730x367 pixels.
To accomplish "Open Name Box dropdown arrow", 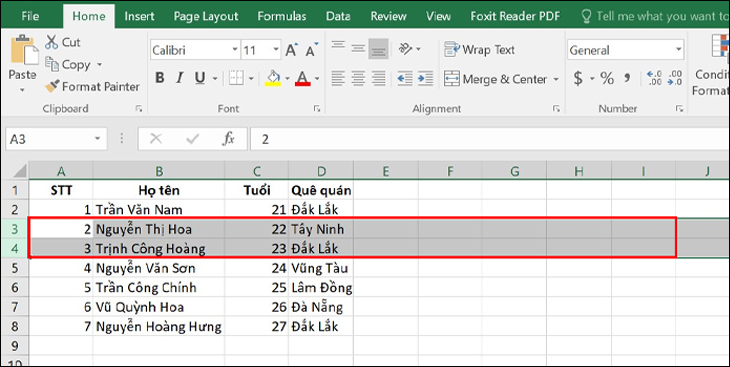I will tap(97, 139).
